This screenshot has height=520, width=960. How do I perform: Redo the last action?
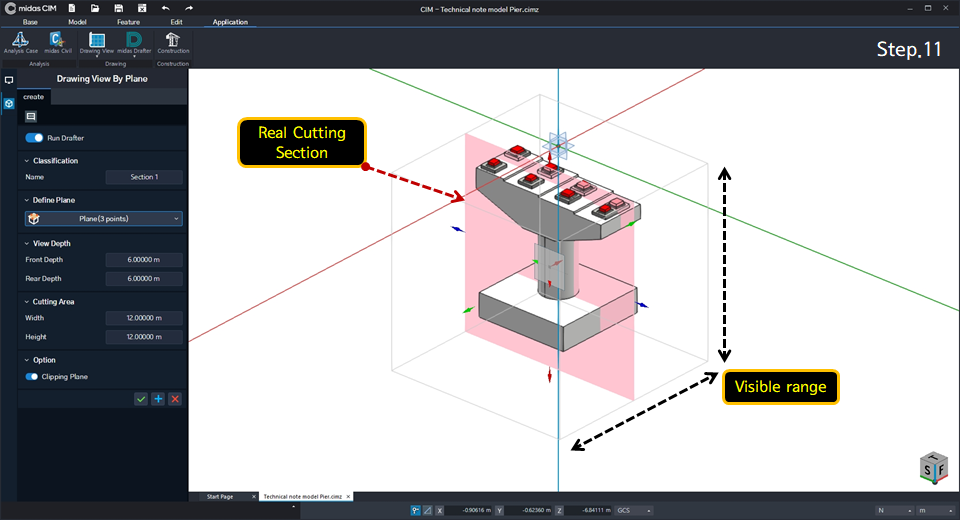[189, 8]
